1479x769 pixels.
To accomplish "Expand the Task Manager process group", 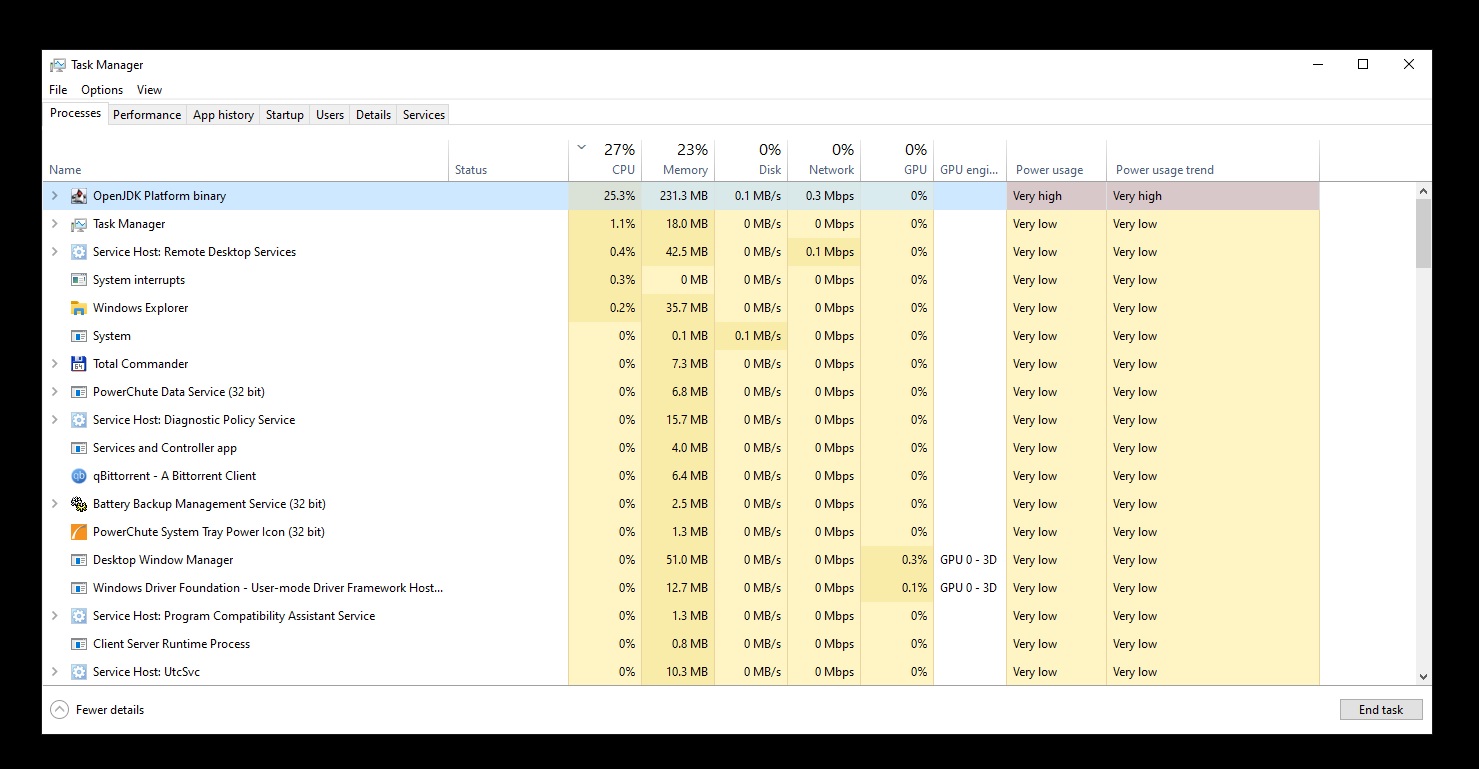I will coord(55,224).
